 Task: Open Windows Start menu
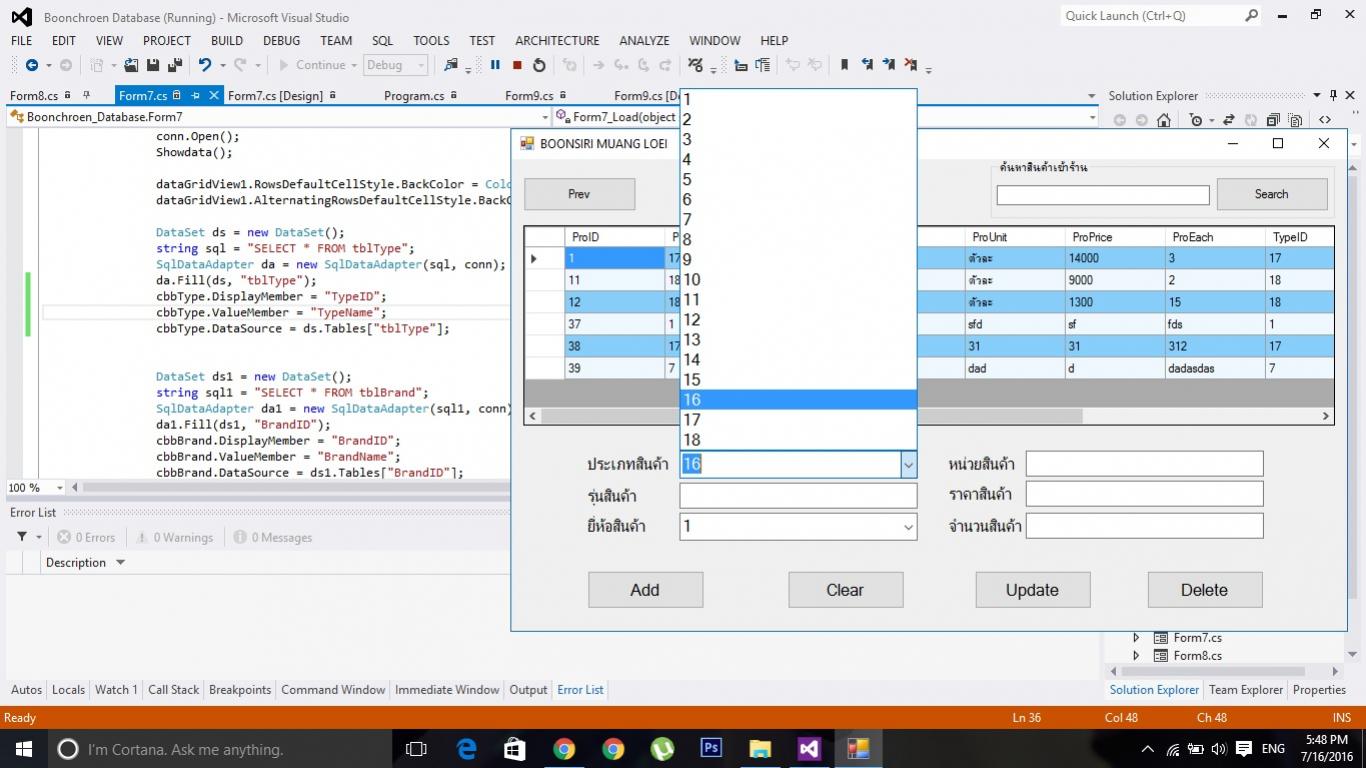pyautogui.click(x=23, y=749)
